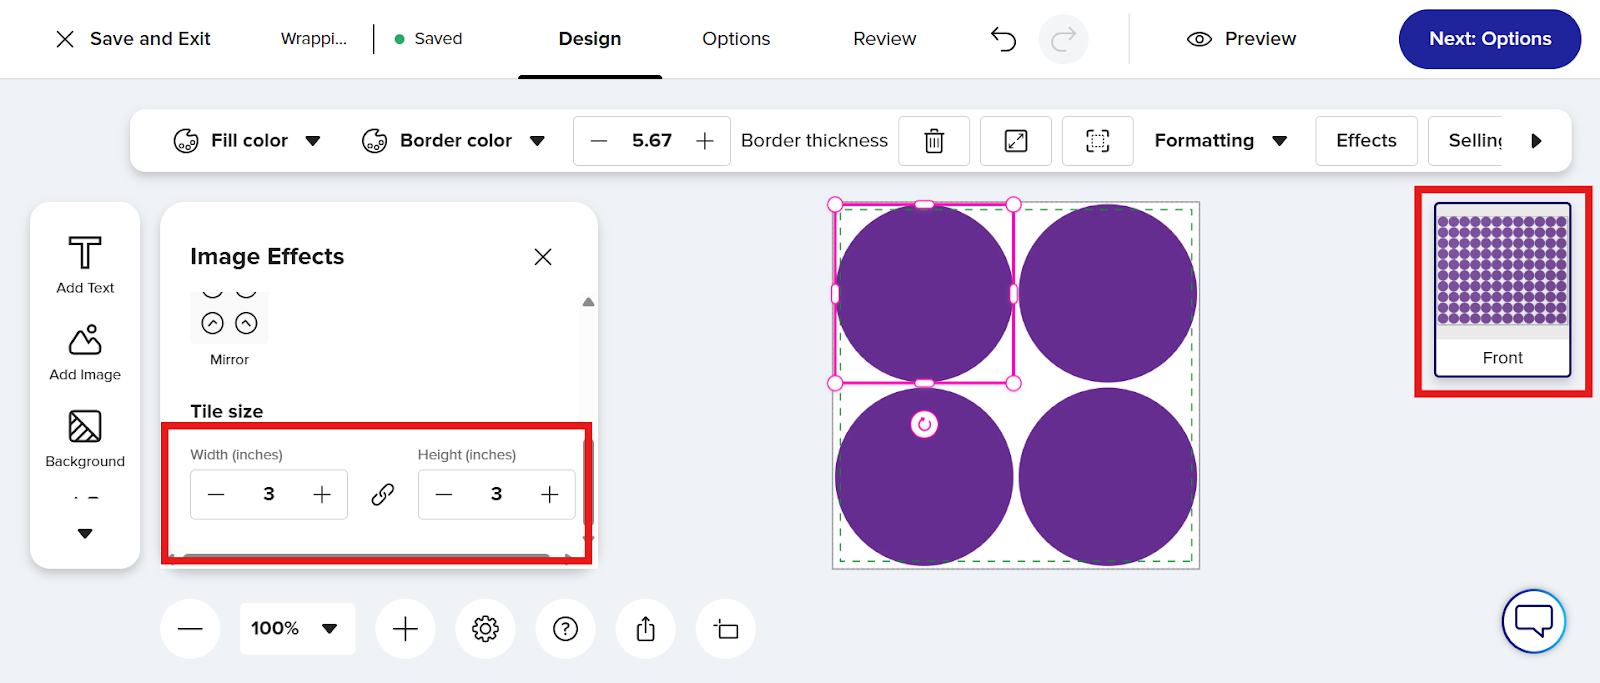The width and height of the screenshot is (1600, 683).
Task: Switch to the Options tab
Action: 736,39
